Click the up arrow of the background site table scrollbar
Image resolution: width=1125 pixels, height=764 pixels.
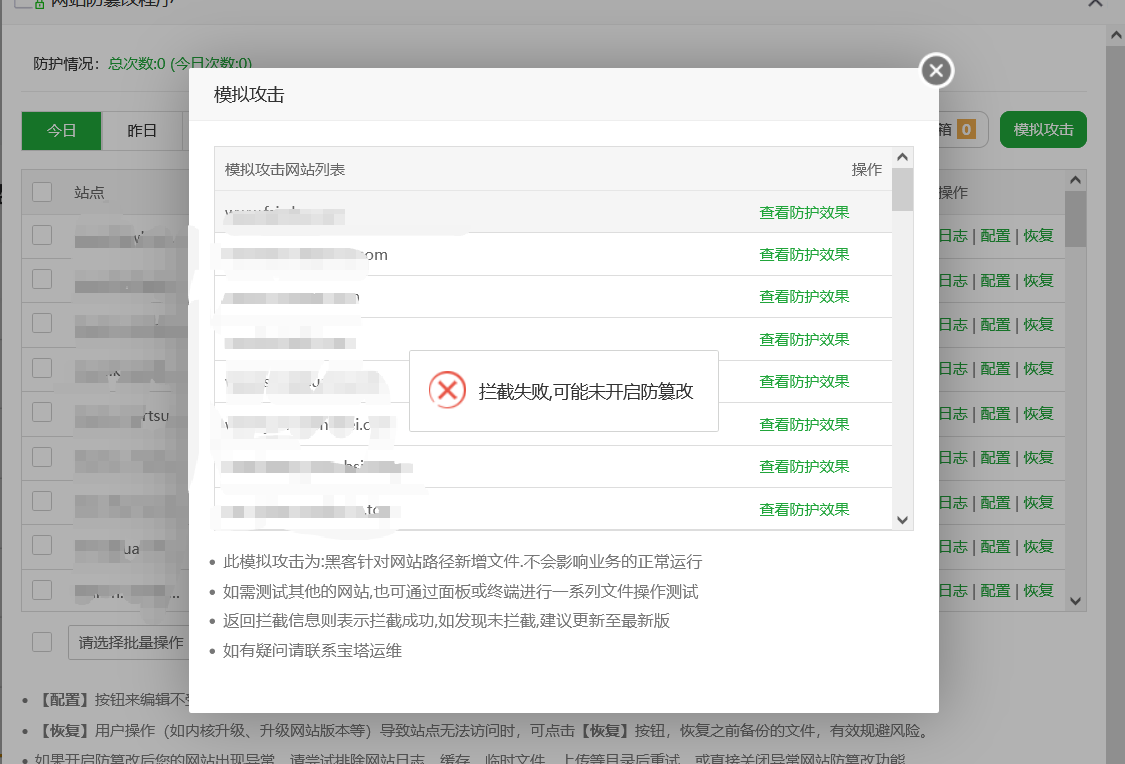point(1075,180)
